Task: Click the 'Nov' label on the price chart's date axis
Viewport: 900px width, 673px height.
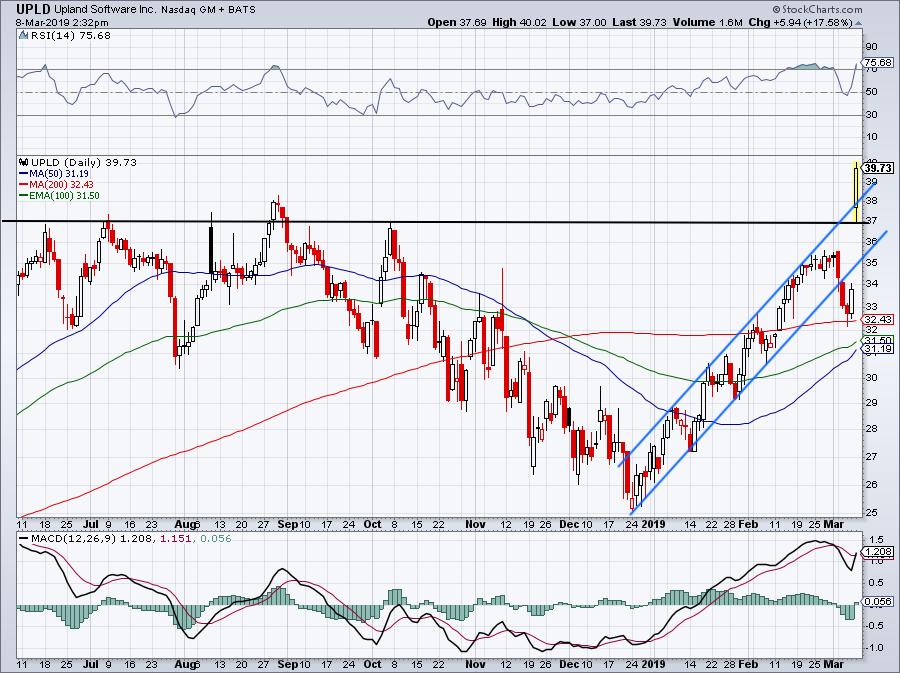Action: (475, 524)
